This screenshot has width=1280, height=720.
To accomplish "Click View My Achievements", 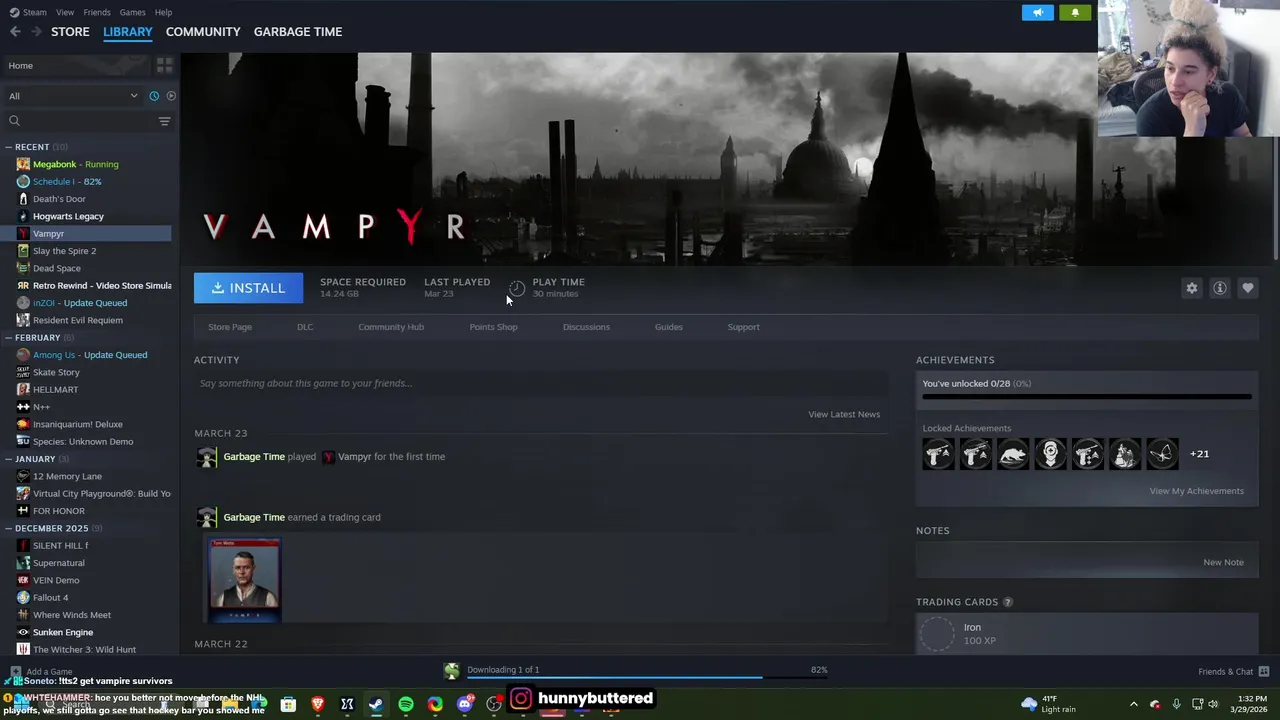I will coord(1196,491).
